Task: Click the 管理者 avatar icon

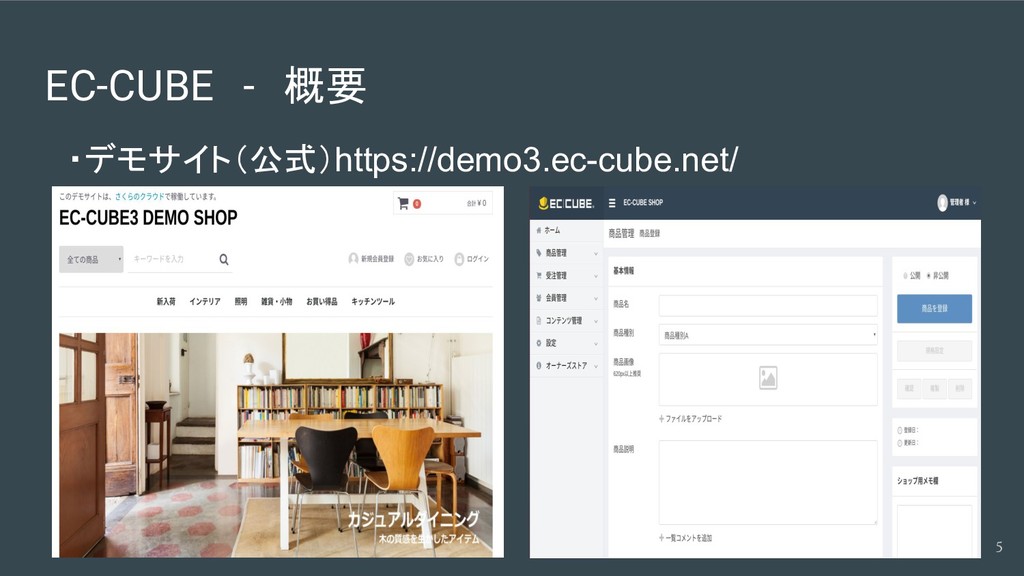Action: tap(942, 203)
